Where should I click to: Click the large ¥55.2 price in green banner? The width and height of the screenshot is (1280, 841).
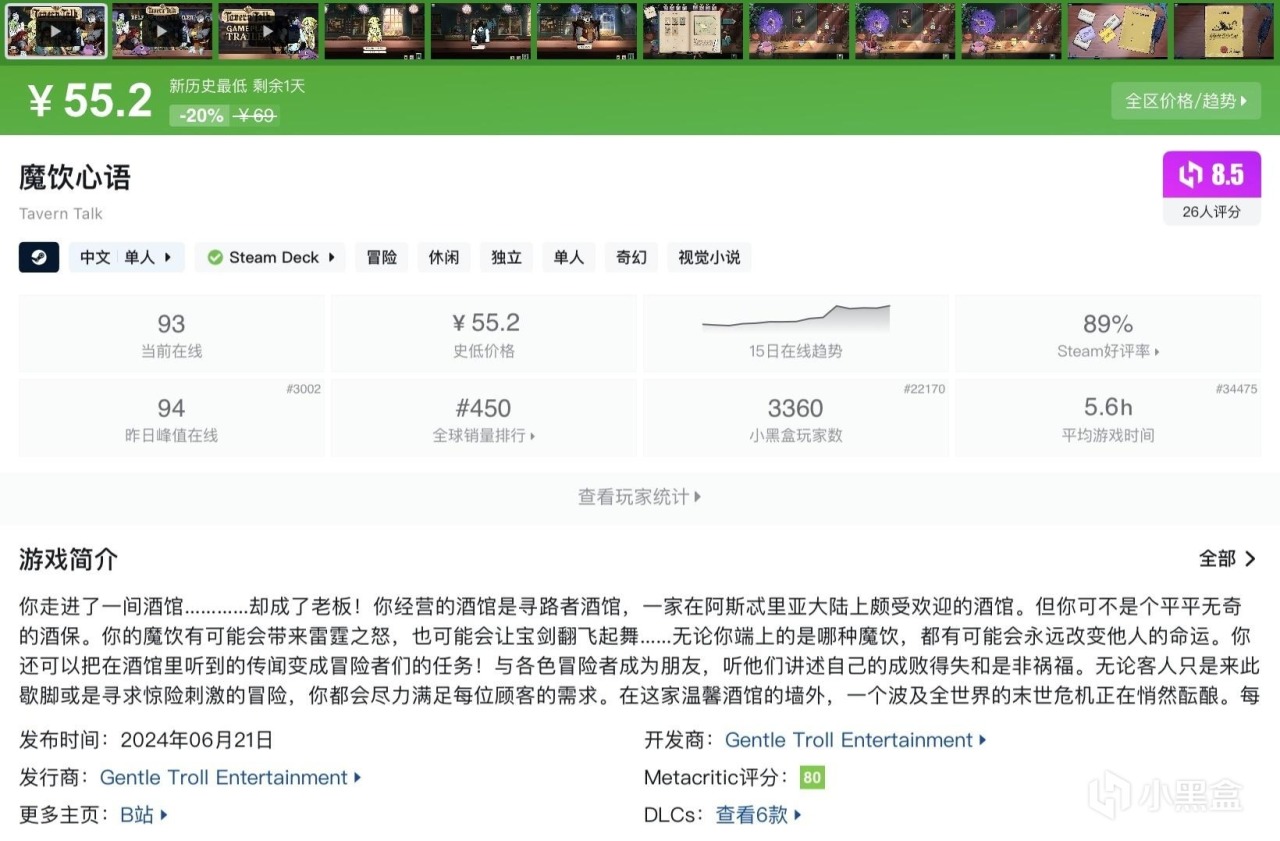[90, 100]
